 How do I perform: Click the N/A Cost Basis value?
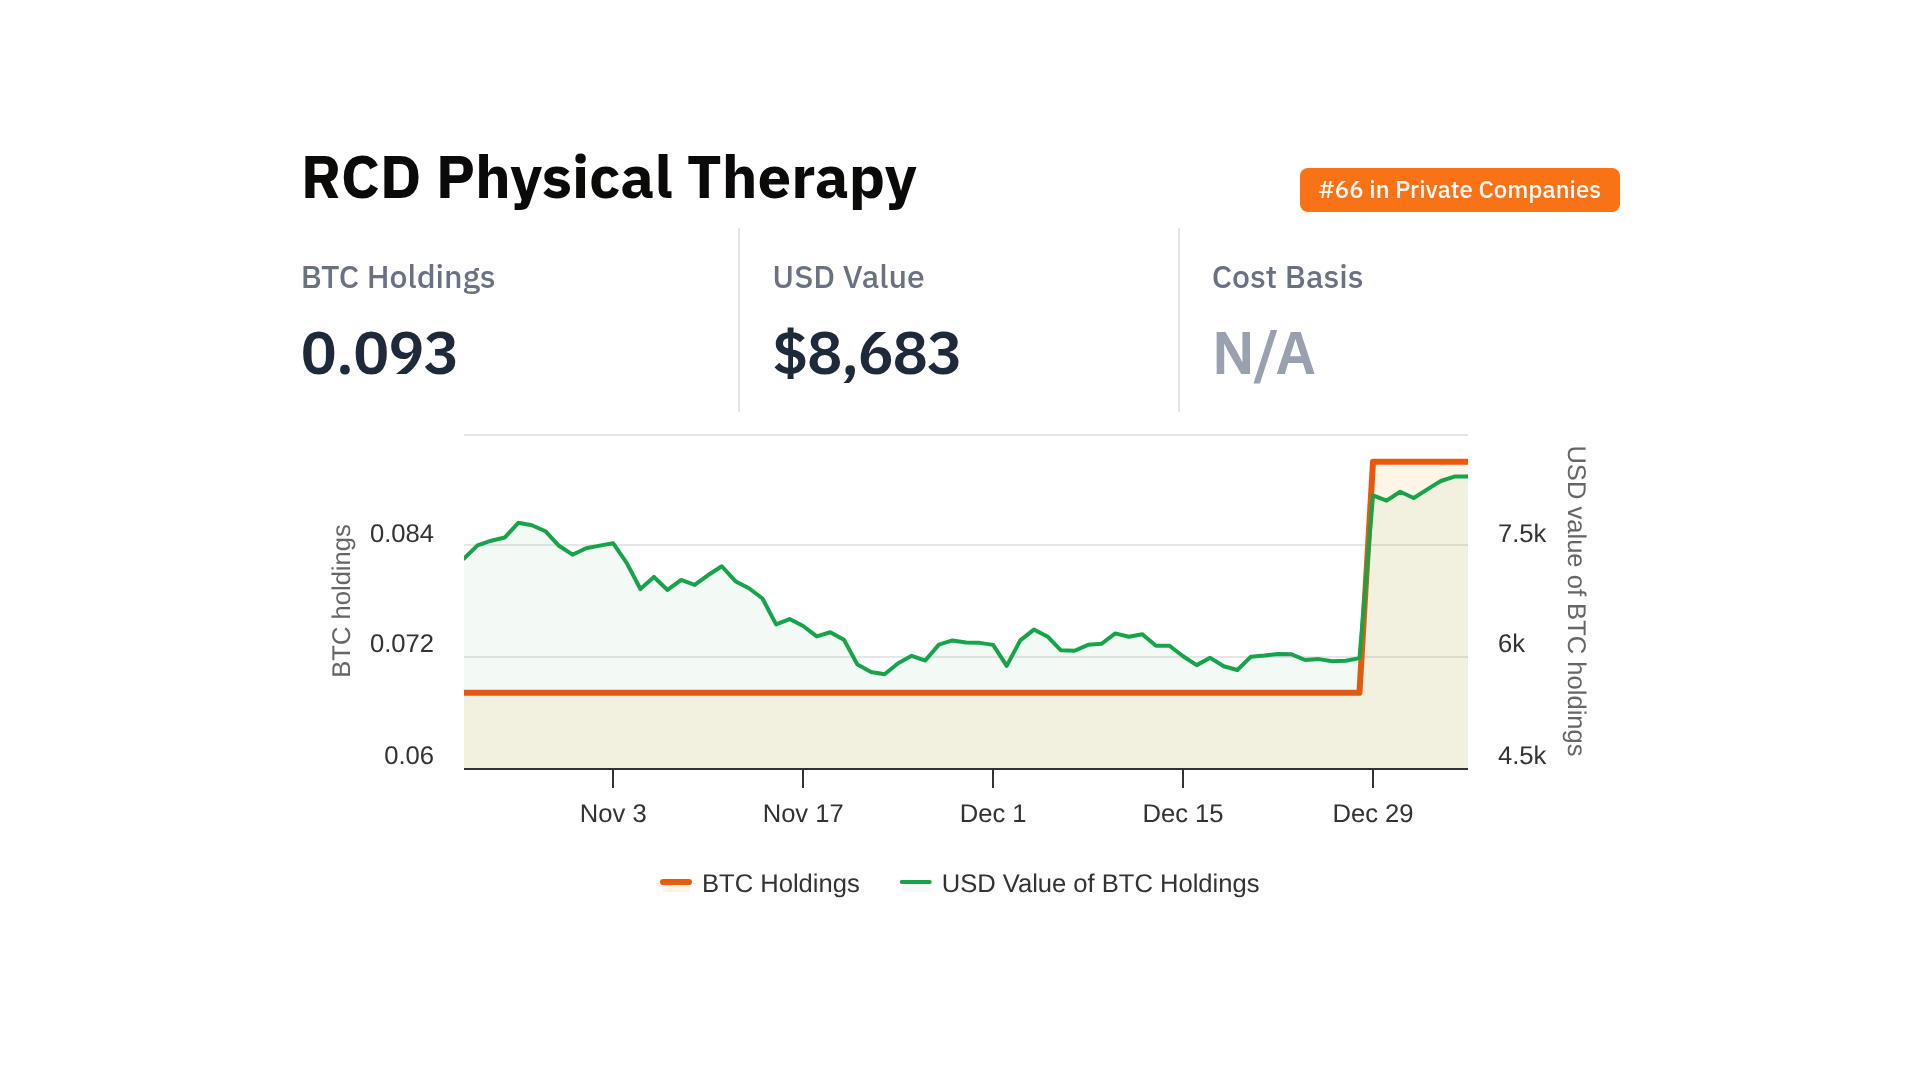1263,353
